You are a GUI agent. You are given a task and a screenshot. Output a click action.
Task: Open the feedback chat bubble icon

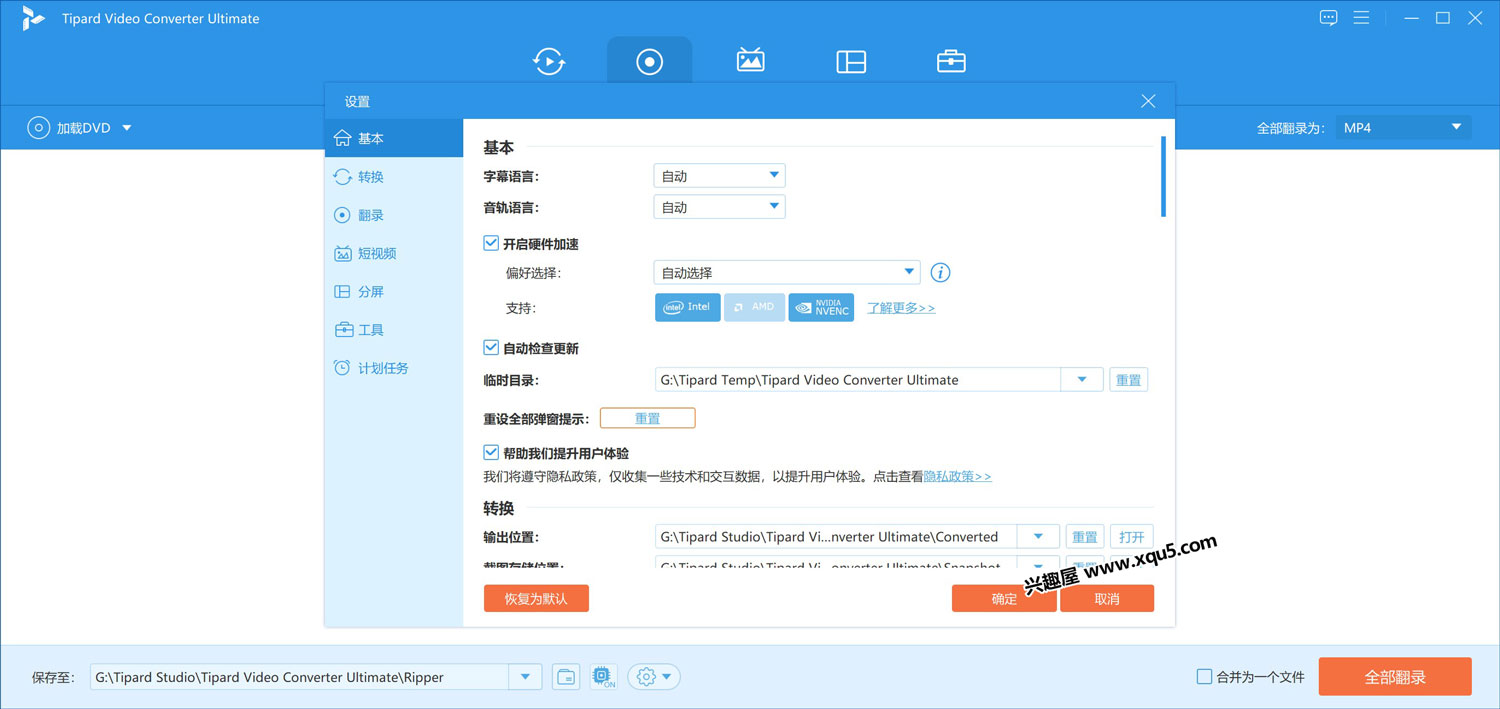1328,18
